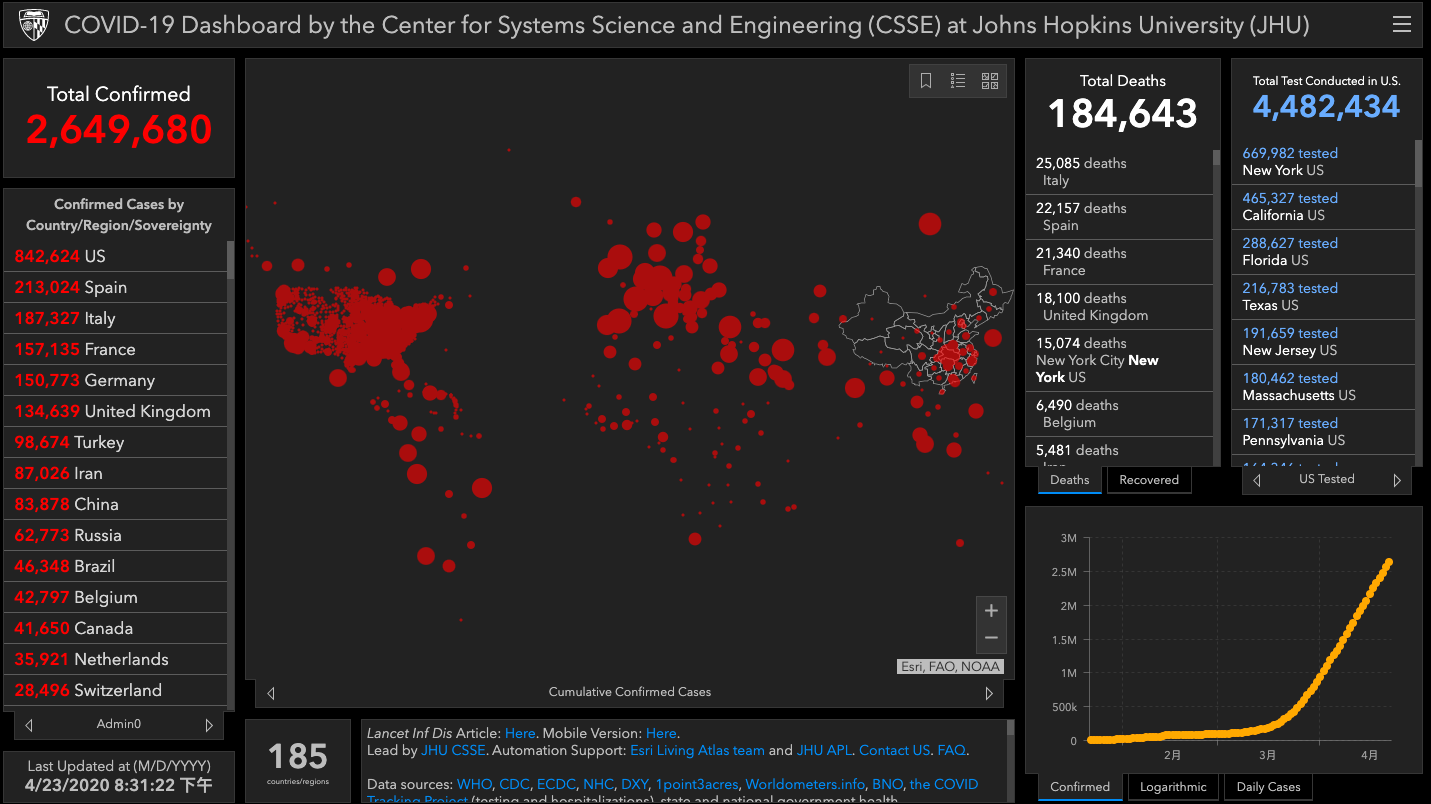This screenshot has height=804, width=1431.
Task: Zoom out on the map with minus button
Action: click(x=991, y=638)
